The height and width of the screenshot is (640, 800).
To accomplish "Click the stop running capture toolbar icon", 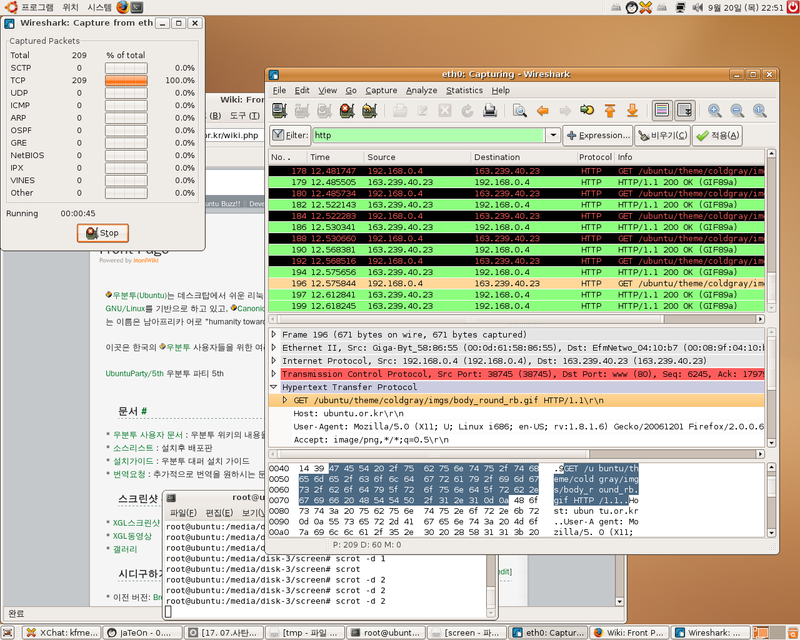I will tap(347, 110).
